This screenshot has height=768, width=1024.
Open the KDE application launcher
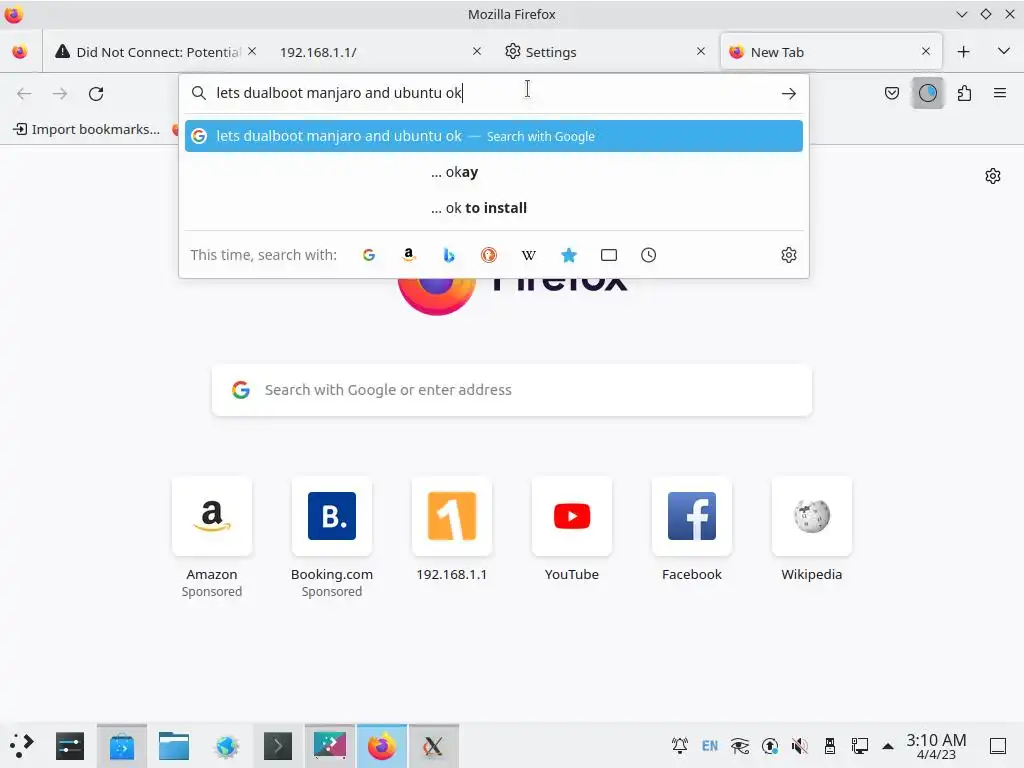(22, 746)
